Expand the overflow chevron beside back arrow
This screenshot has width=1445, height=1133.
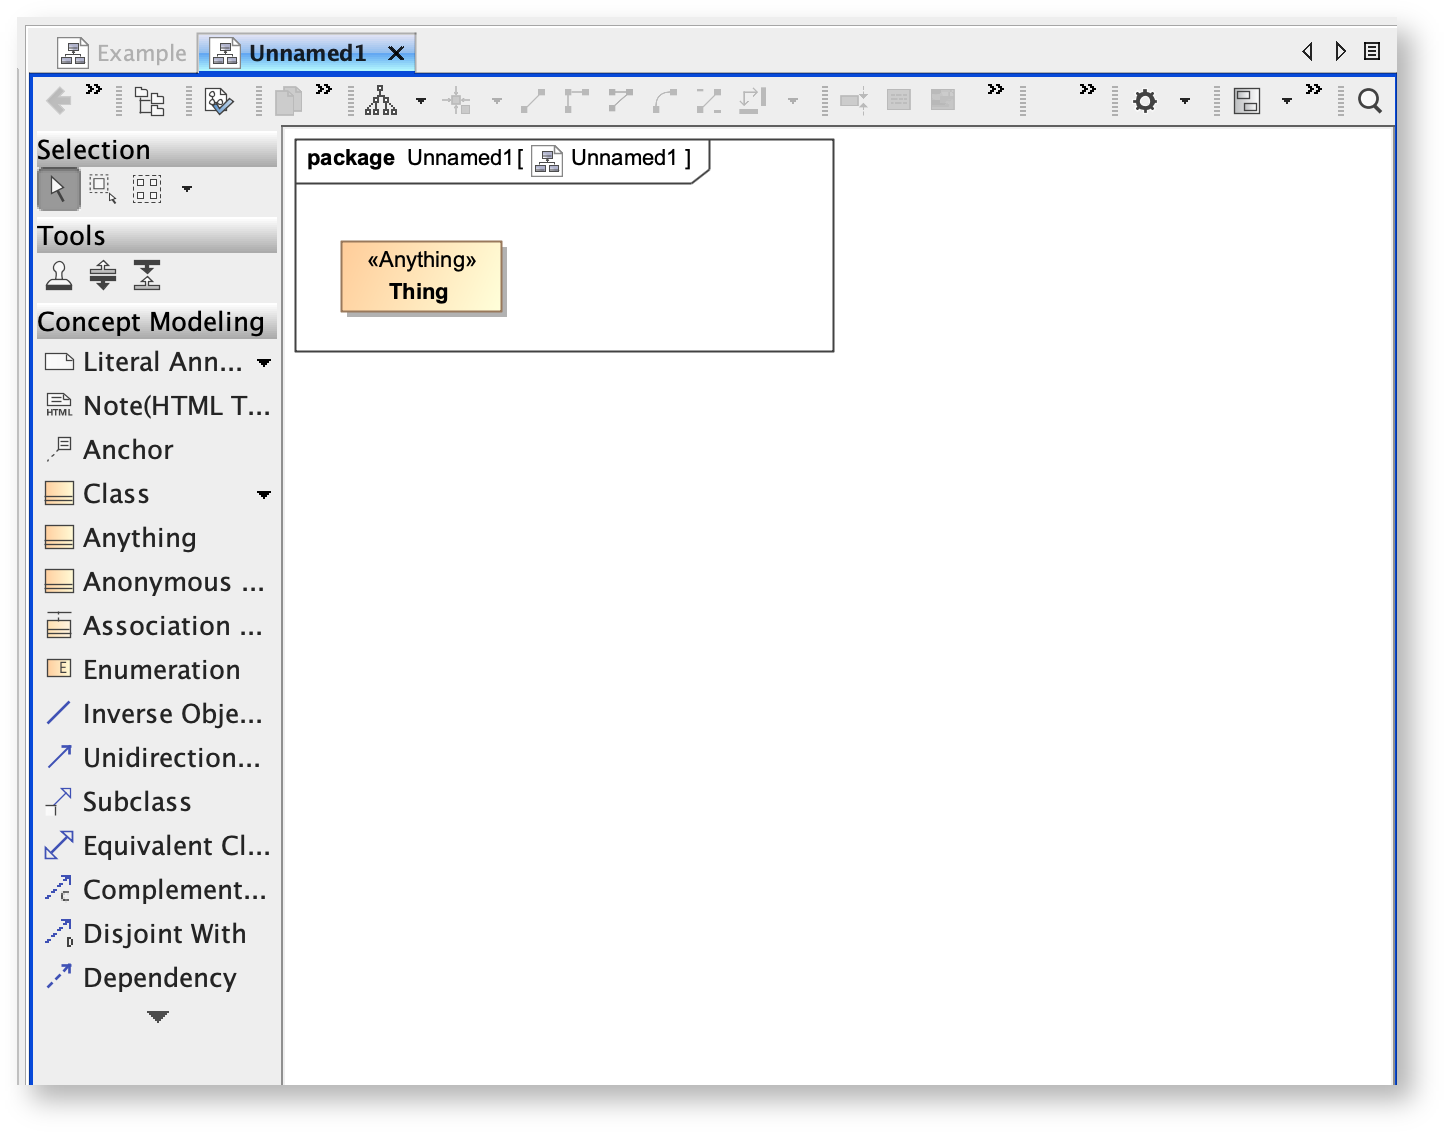coord(94,89)
